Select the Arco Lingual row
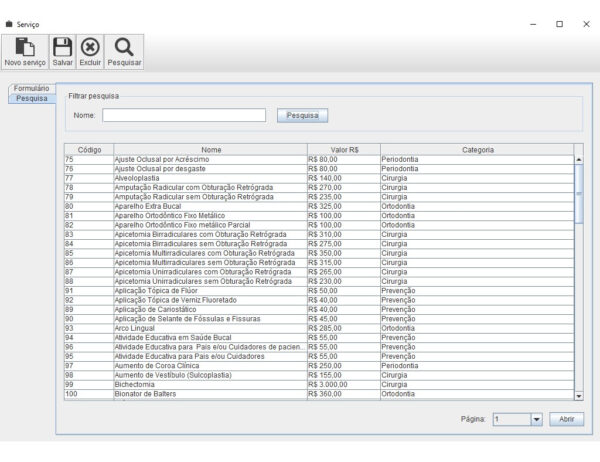Viewport: 600px width, 462px height. 319,328
